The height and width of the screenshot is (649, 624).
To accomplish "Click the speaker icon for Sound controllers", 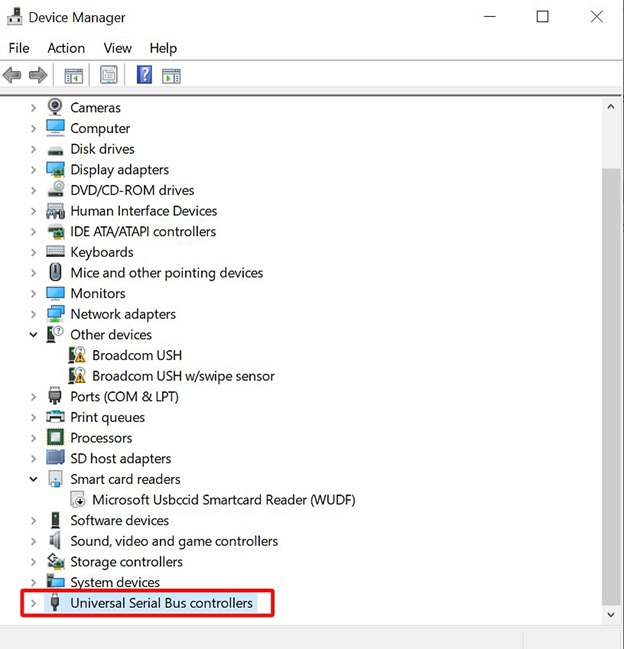I will [x=55, y=541].
